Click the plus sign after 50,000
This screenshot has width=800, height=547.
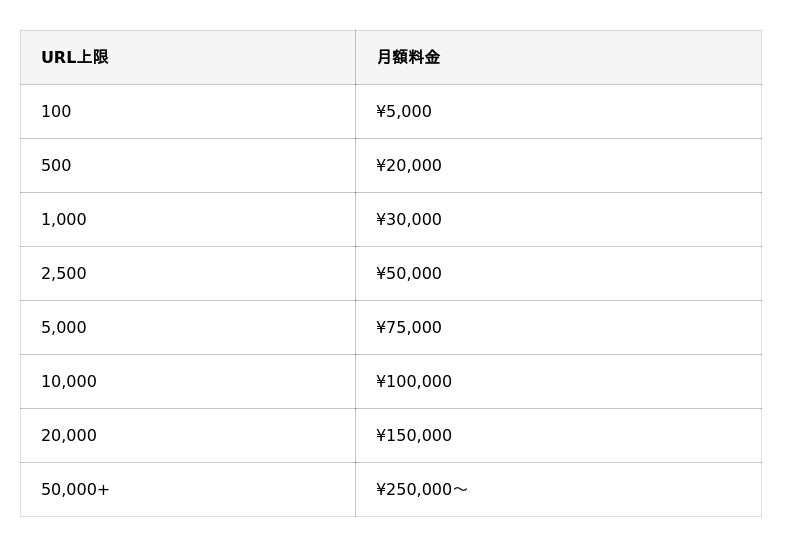click(104, 490)
